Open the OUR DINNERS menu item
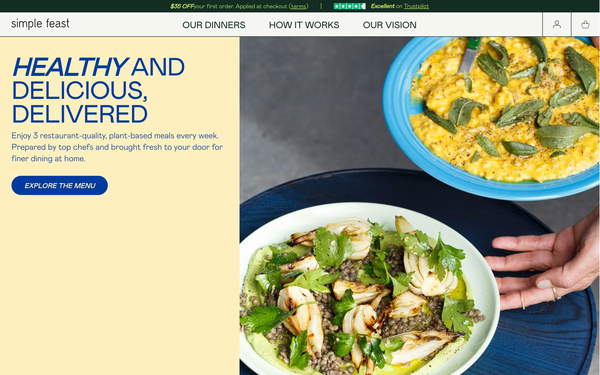The image size is (600, 375). coord(214,25)
